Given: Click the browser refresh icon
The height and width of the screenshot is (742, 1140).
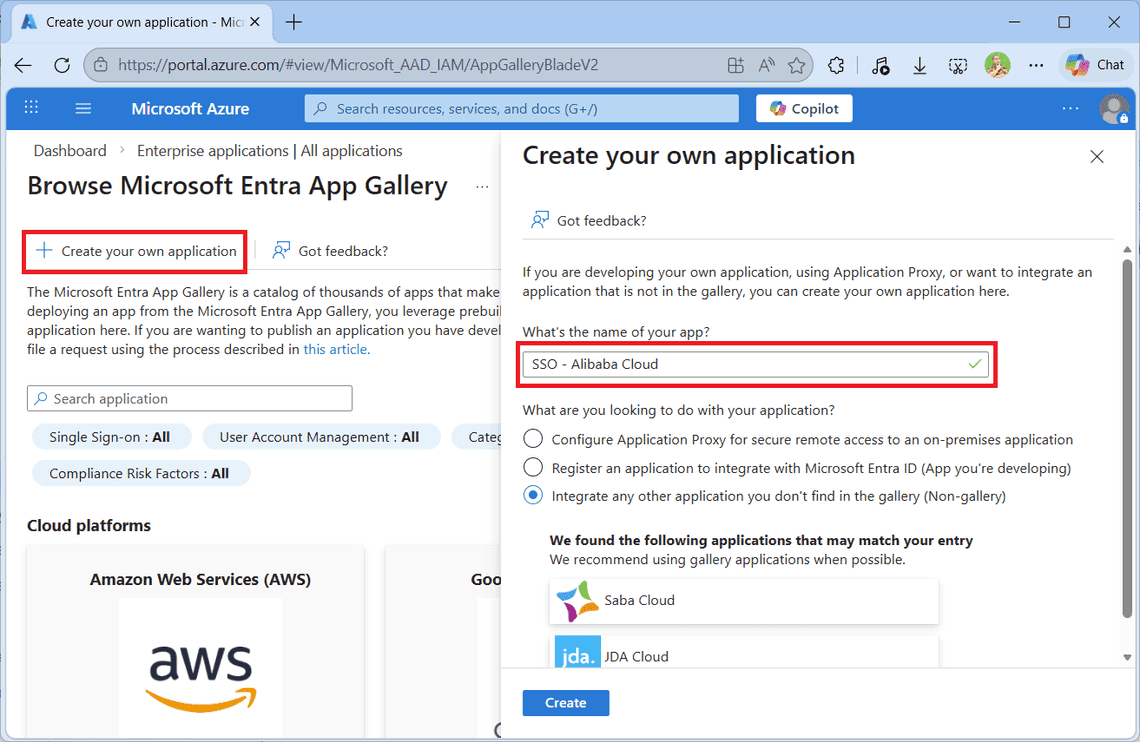Looking at the screenshot, I should [62, 65].
